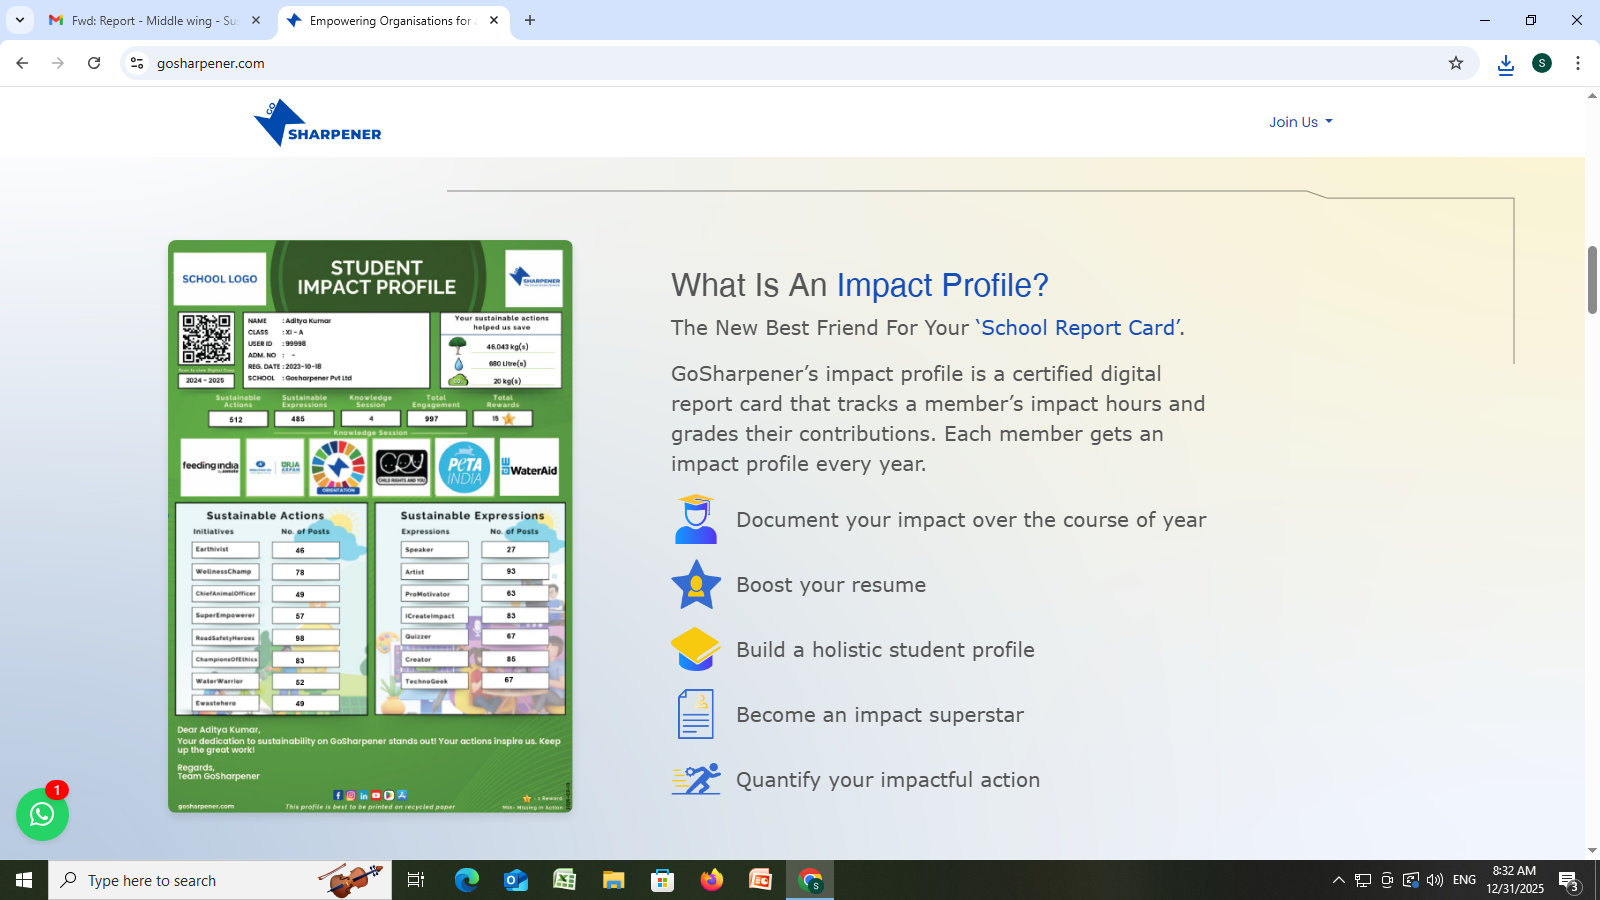Bookmark this page with the star icon
Viewport: 1600px width, 900px height.
(x=1456, y=63)
